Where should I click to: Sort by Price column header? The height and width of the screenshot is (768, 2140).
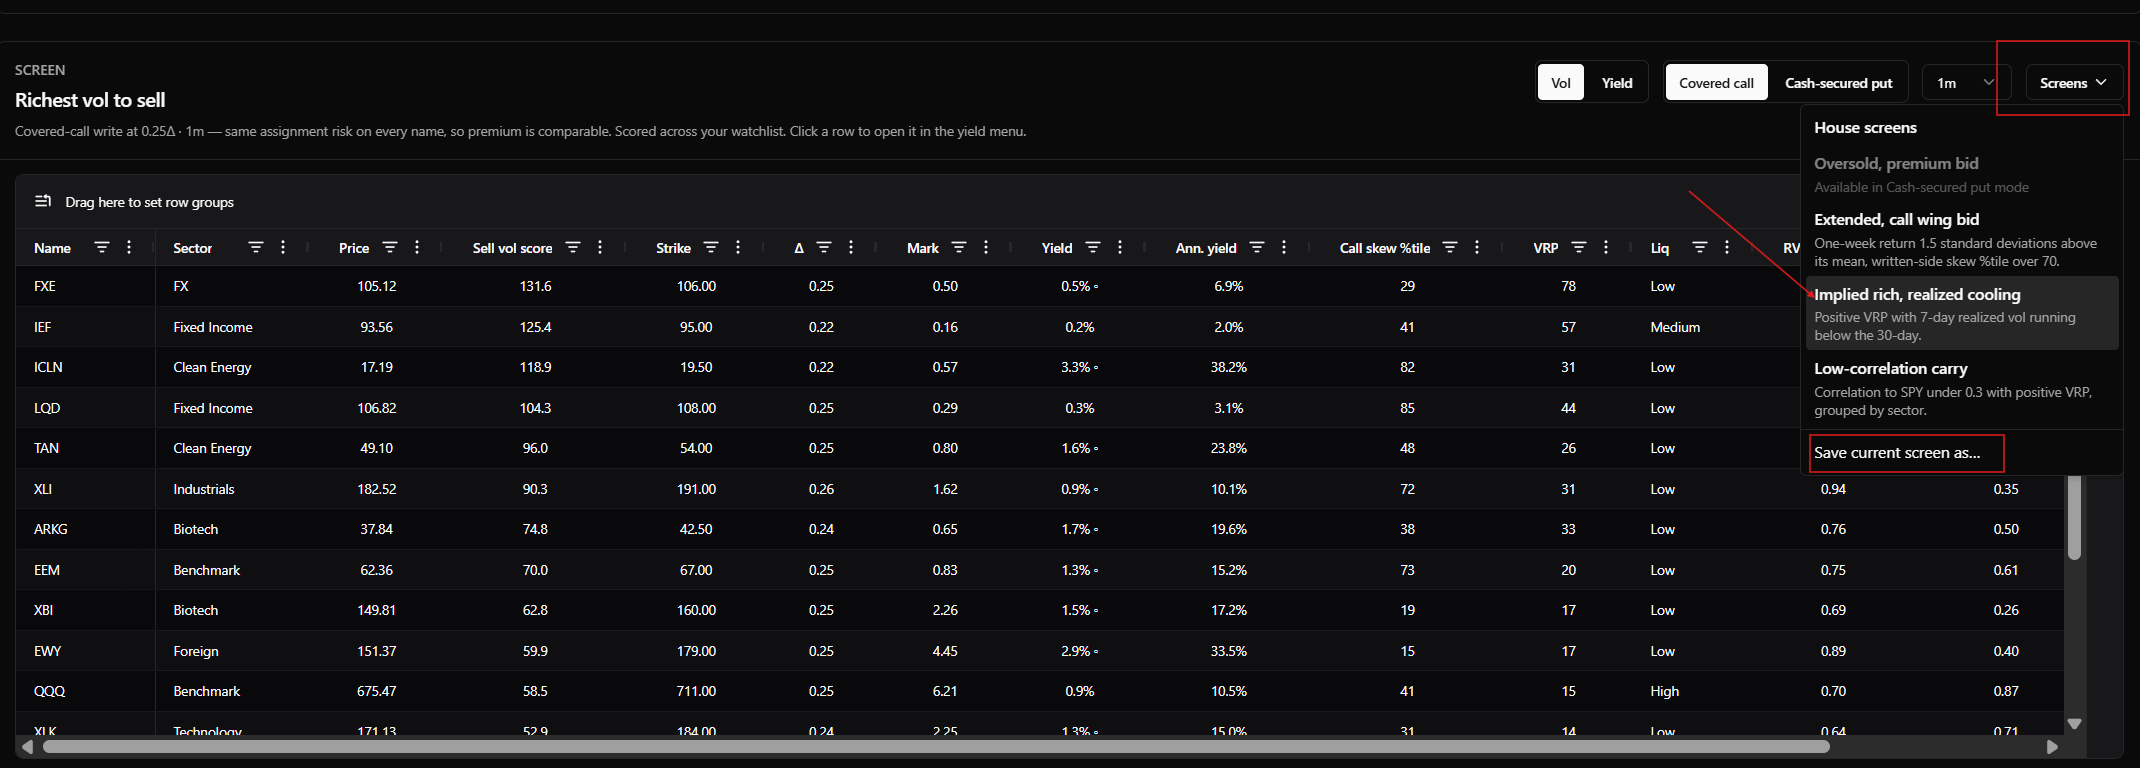tap(354, 248)
